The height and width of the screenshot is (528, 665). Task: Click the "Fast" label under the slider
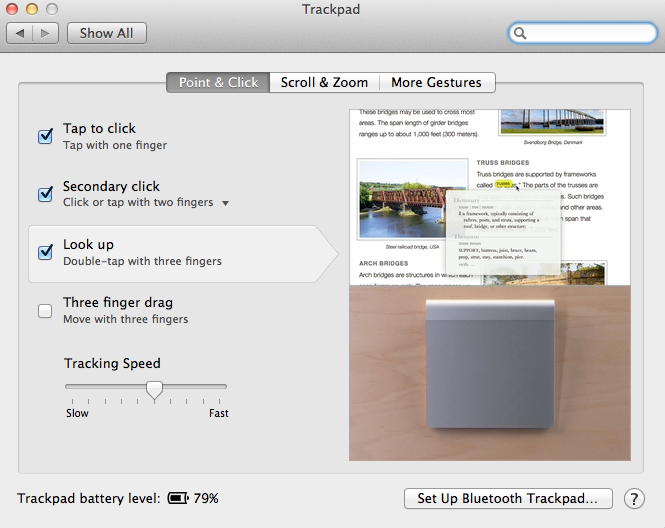219,413
